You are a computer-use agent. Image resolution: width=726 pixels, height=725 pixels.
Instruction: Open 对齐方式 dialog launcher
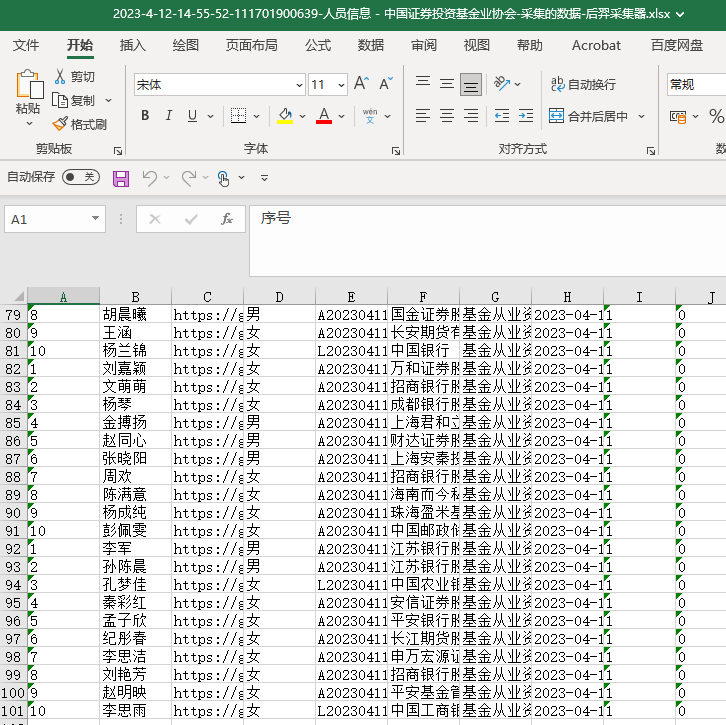[651, 151]
